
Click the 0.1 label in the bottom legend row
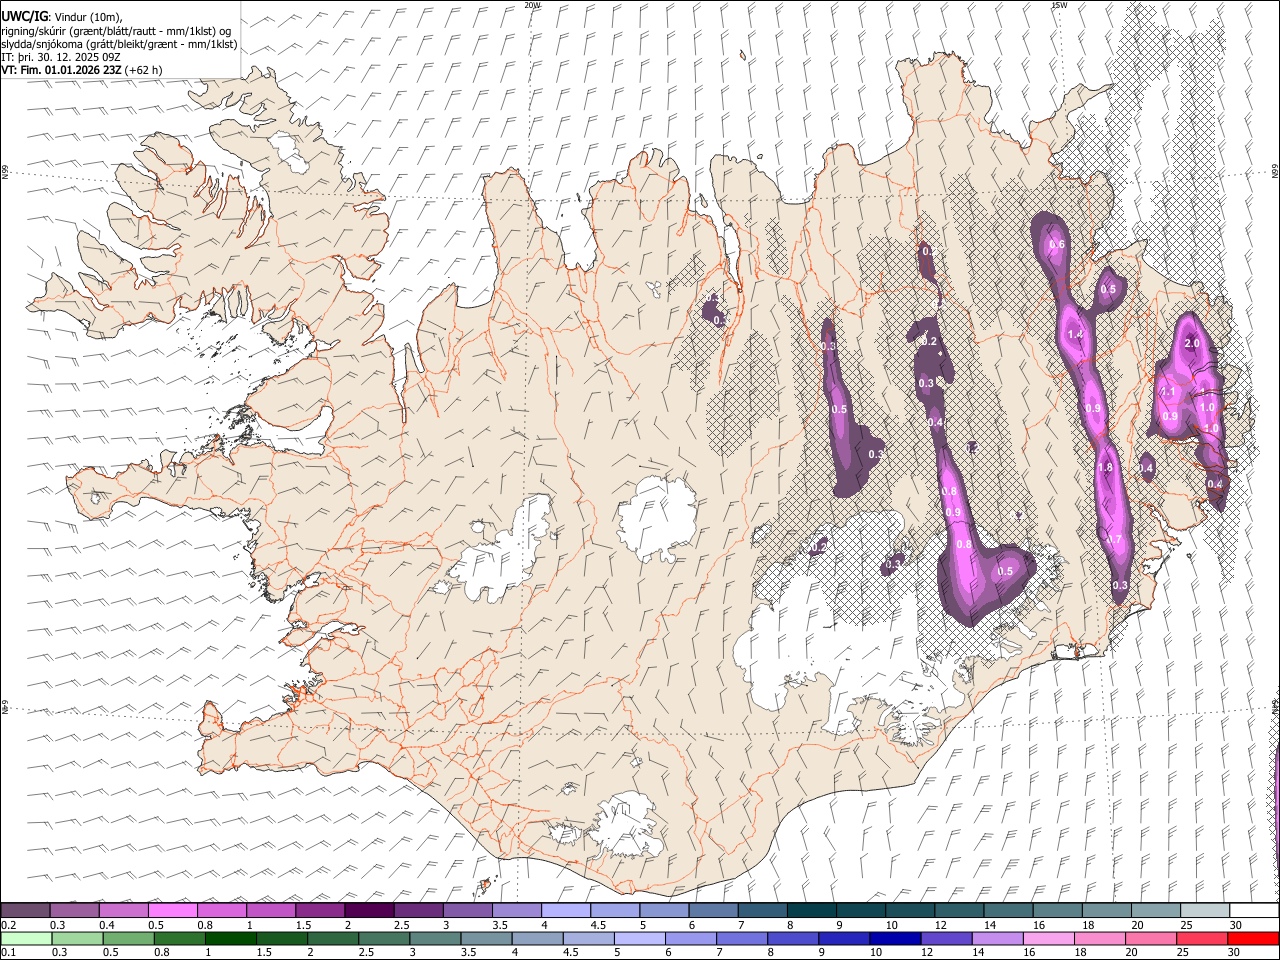pos(7,952)
